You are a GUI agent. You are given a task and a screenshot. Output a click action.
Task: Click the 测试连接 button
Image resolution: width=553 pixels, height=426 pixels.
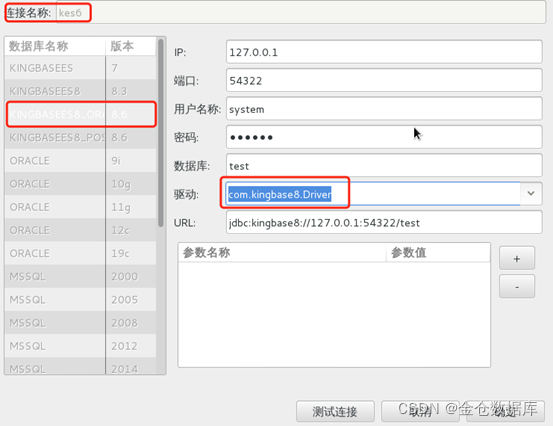coord(335,411)
